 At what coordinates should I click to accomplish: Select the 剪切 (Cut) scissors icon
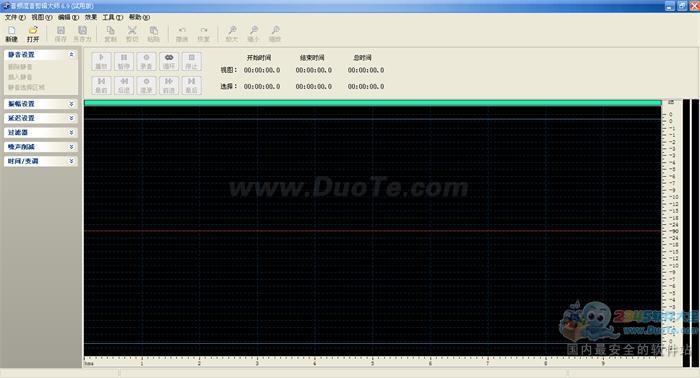click(x=132, y=34)
